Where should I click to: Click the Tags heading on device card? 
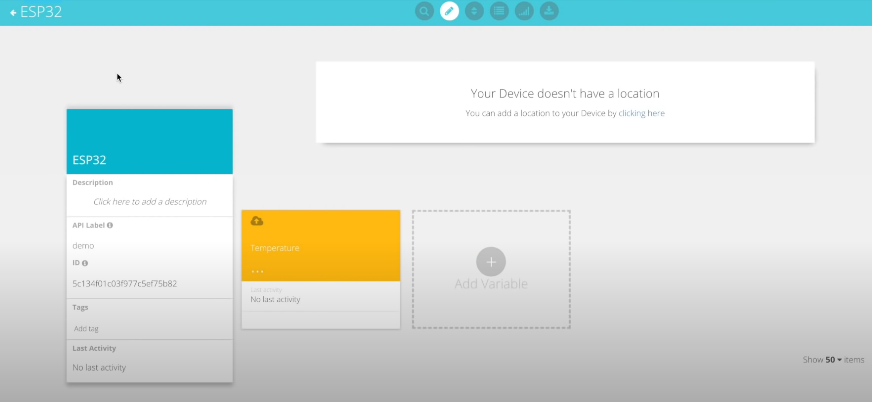tap(81, 307)
